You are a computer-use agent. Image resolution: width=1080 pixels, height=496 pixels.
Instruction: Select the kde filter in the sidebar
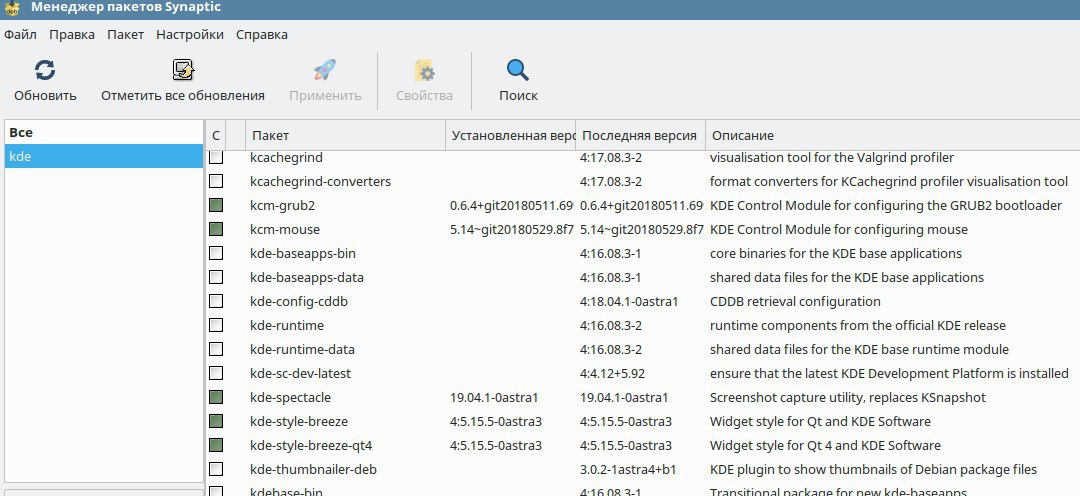tap(104, 156)
